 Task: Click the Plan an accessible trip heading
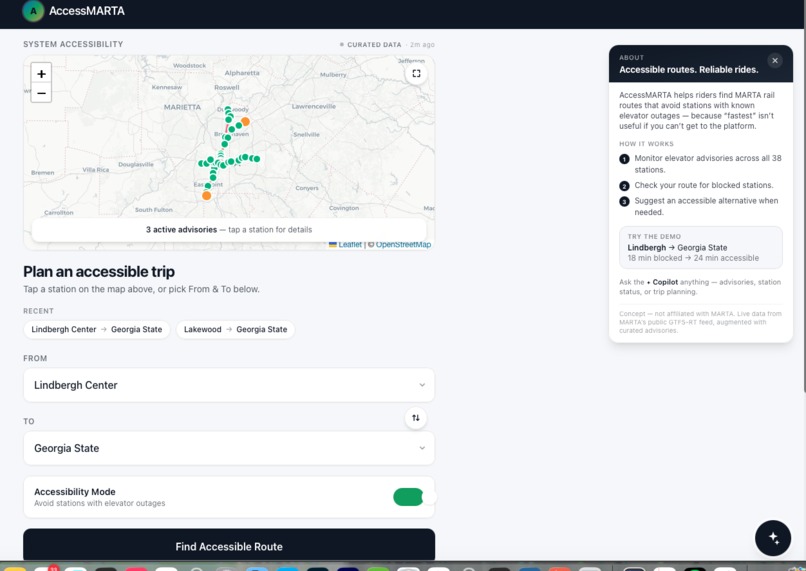pyautogui.click(x=99, y=271)
